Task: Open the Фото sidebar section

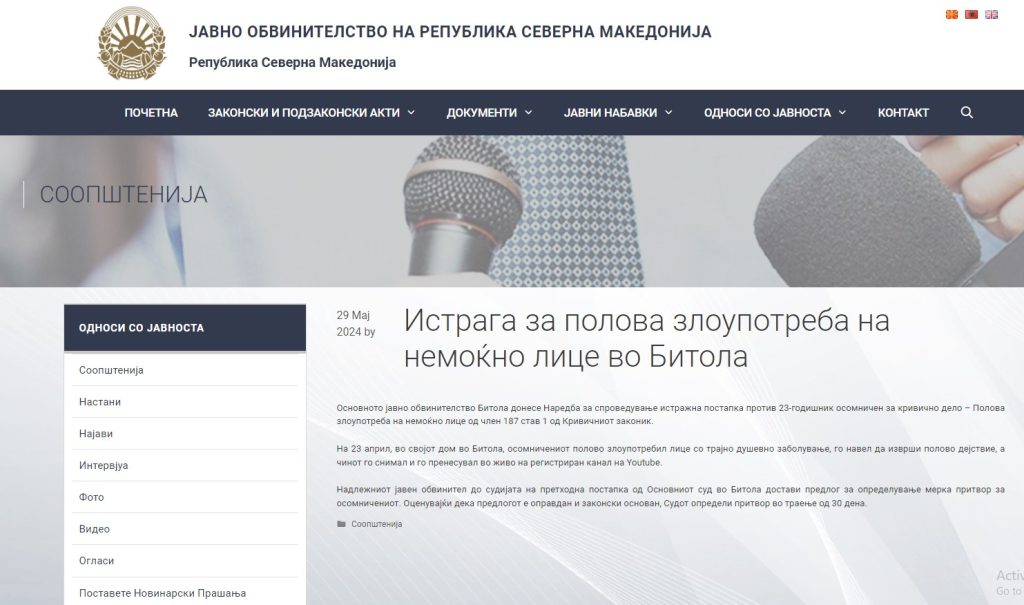Action: point(91,497)
